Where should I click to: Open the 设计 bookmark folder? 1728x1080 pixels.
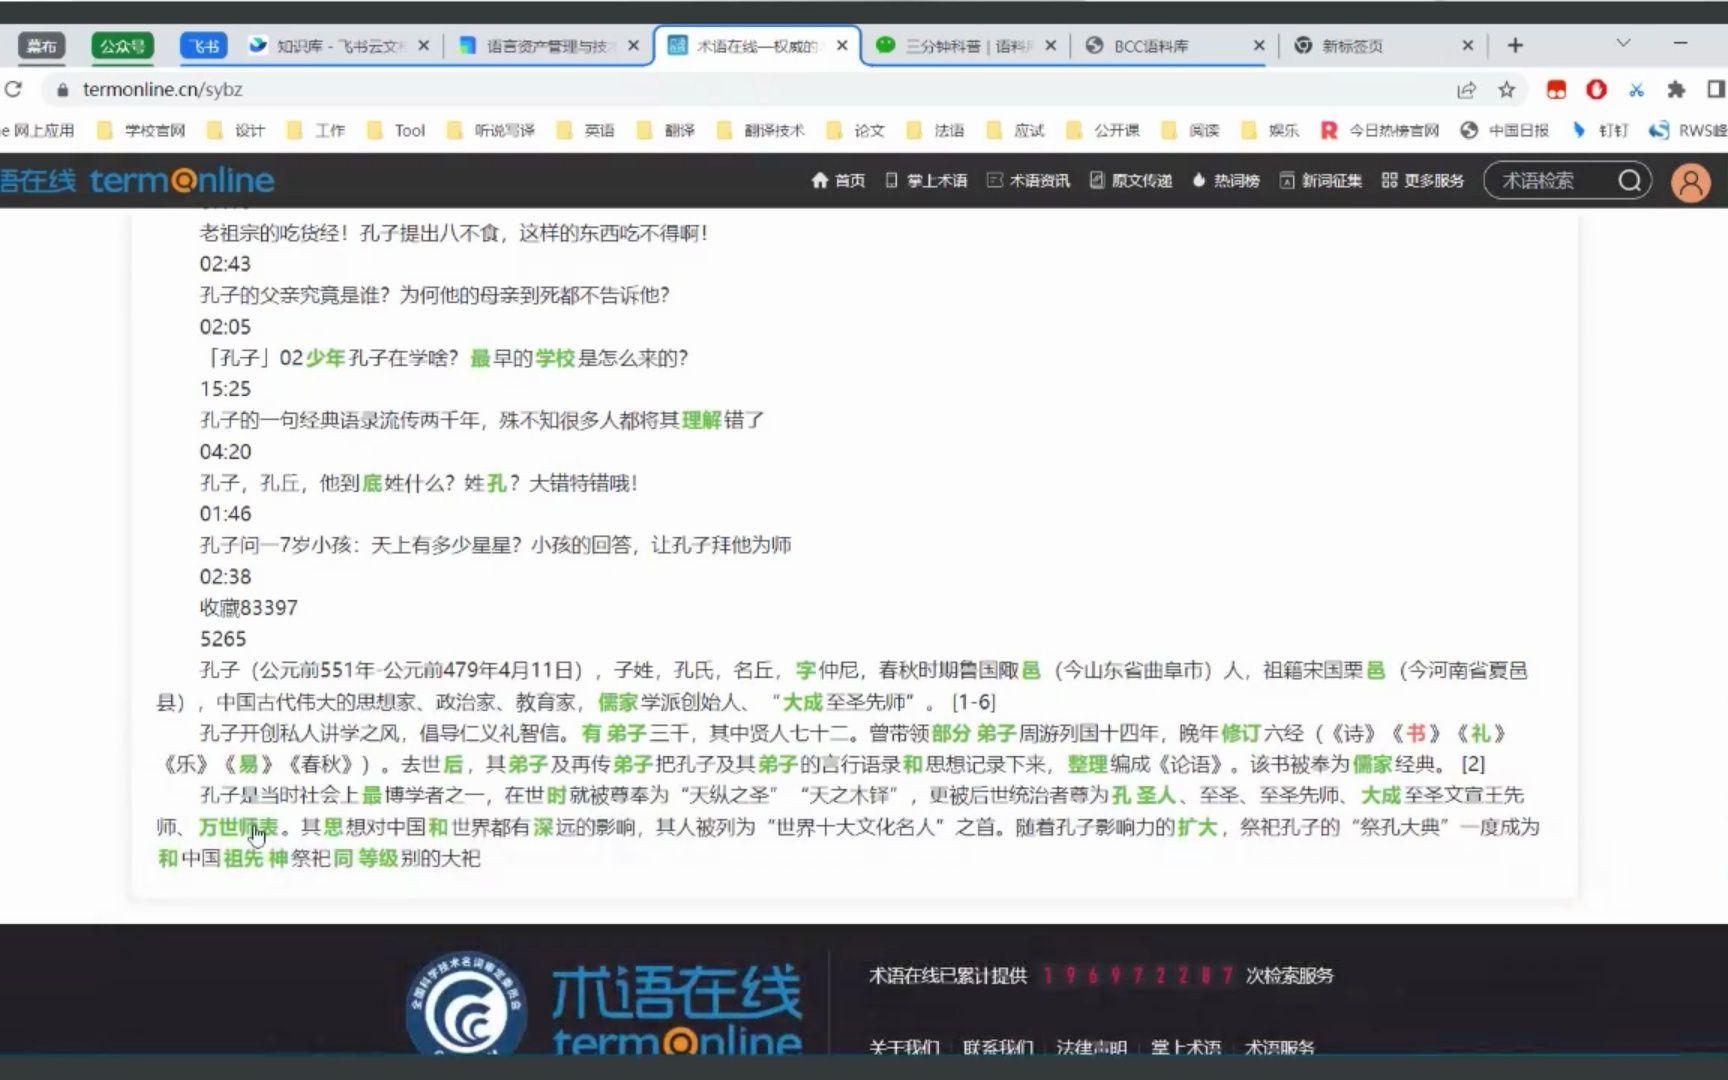pyautogui.click(x=237, y=131)
